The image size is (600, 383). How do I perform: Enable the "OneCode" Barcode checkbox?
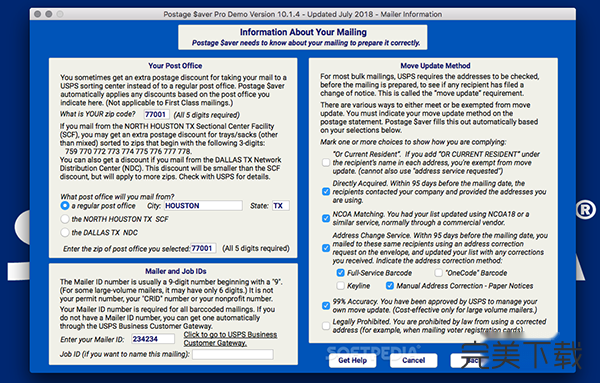(x=439, y=273)
